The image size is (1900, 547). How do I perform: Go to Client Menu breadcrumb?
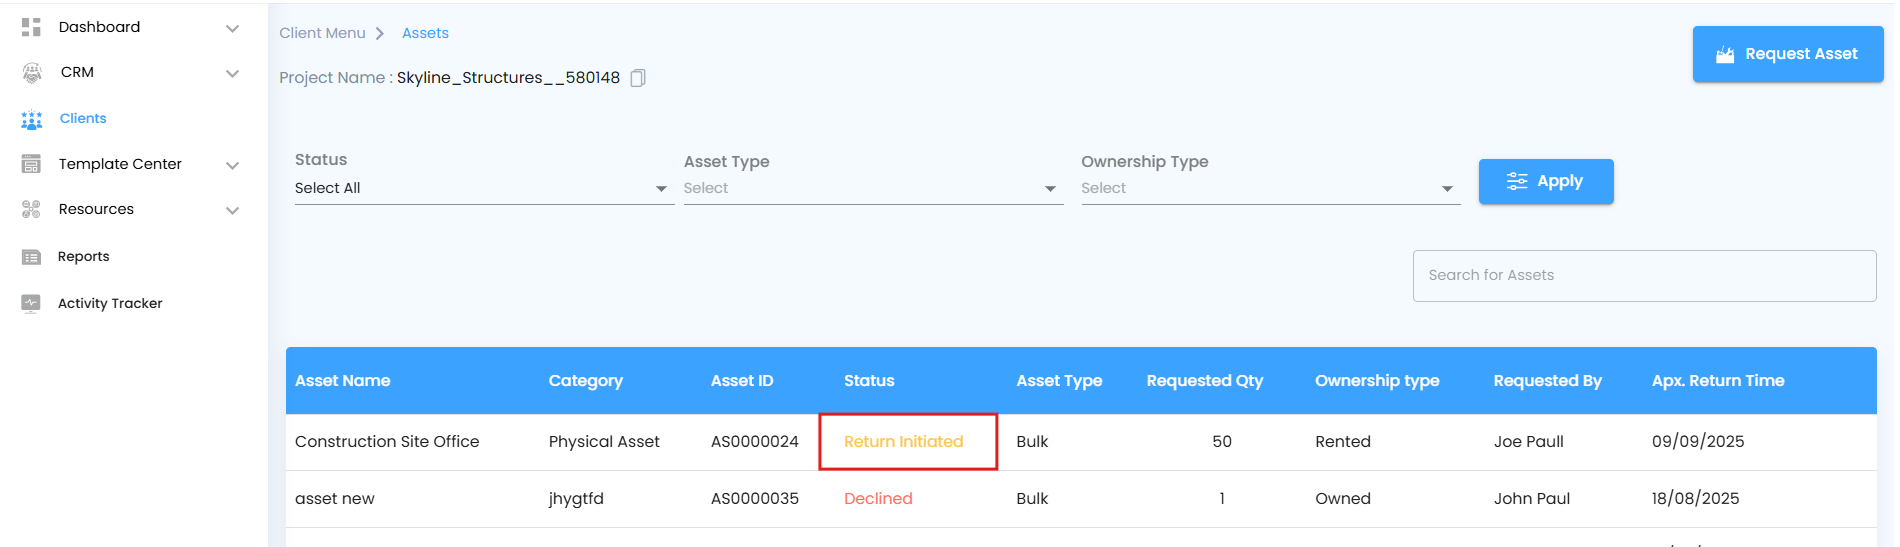[x=322, y=33]
